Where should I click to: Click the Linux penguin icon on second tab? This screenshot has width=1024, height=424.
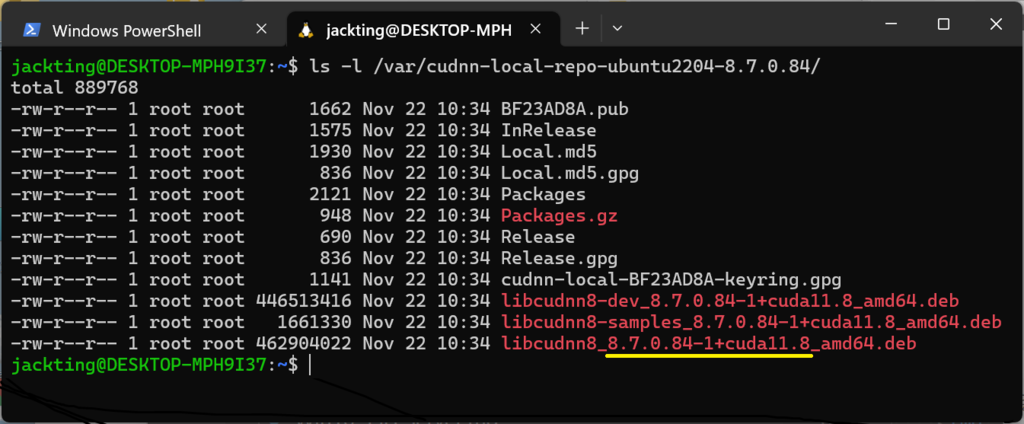[x=305, y=30]
